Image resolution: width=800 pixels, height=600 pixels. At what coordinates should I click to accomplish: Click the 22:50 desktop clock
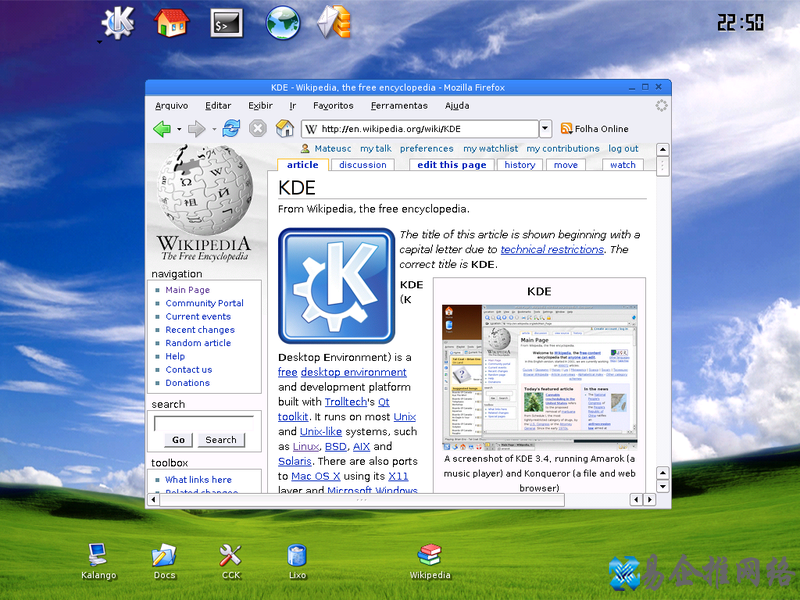click(x=740, y=23)
